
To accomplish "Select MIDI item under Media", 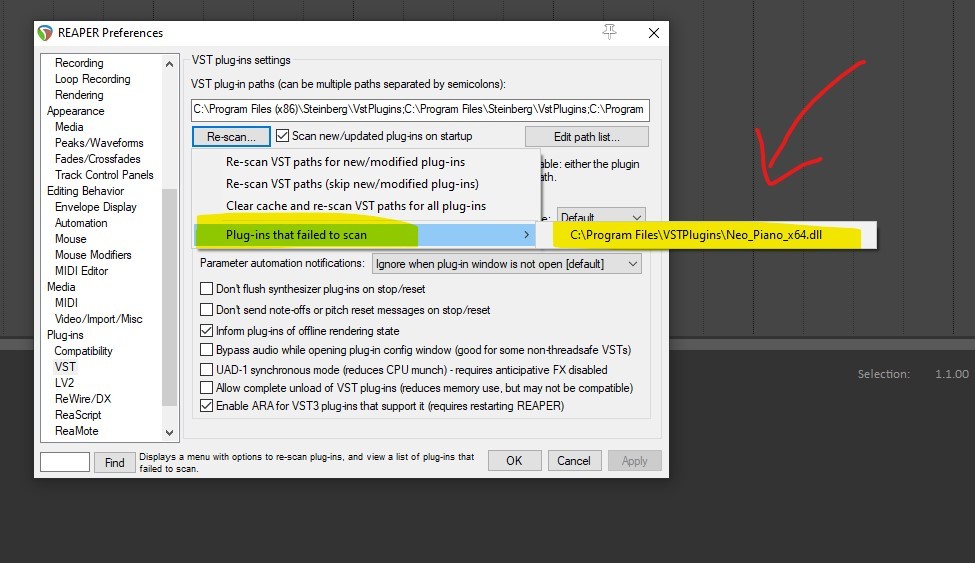I will click(67, 302).
